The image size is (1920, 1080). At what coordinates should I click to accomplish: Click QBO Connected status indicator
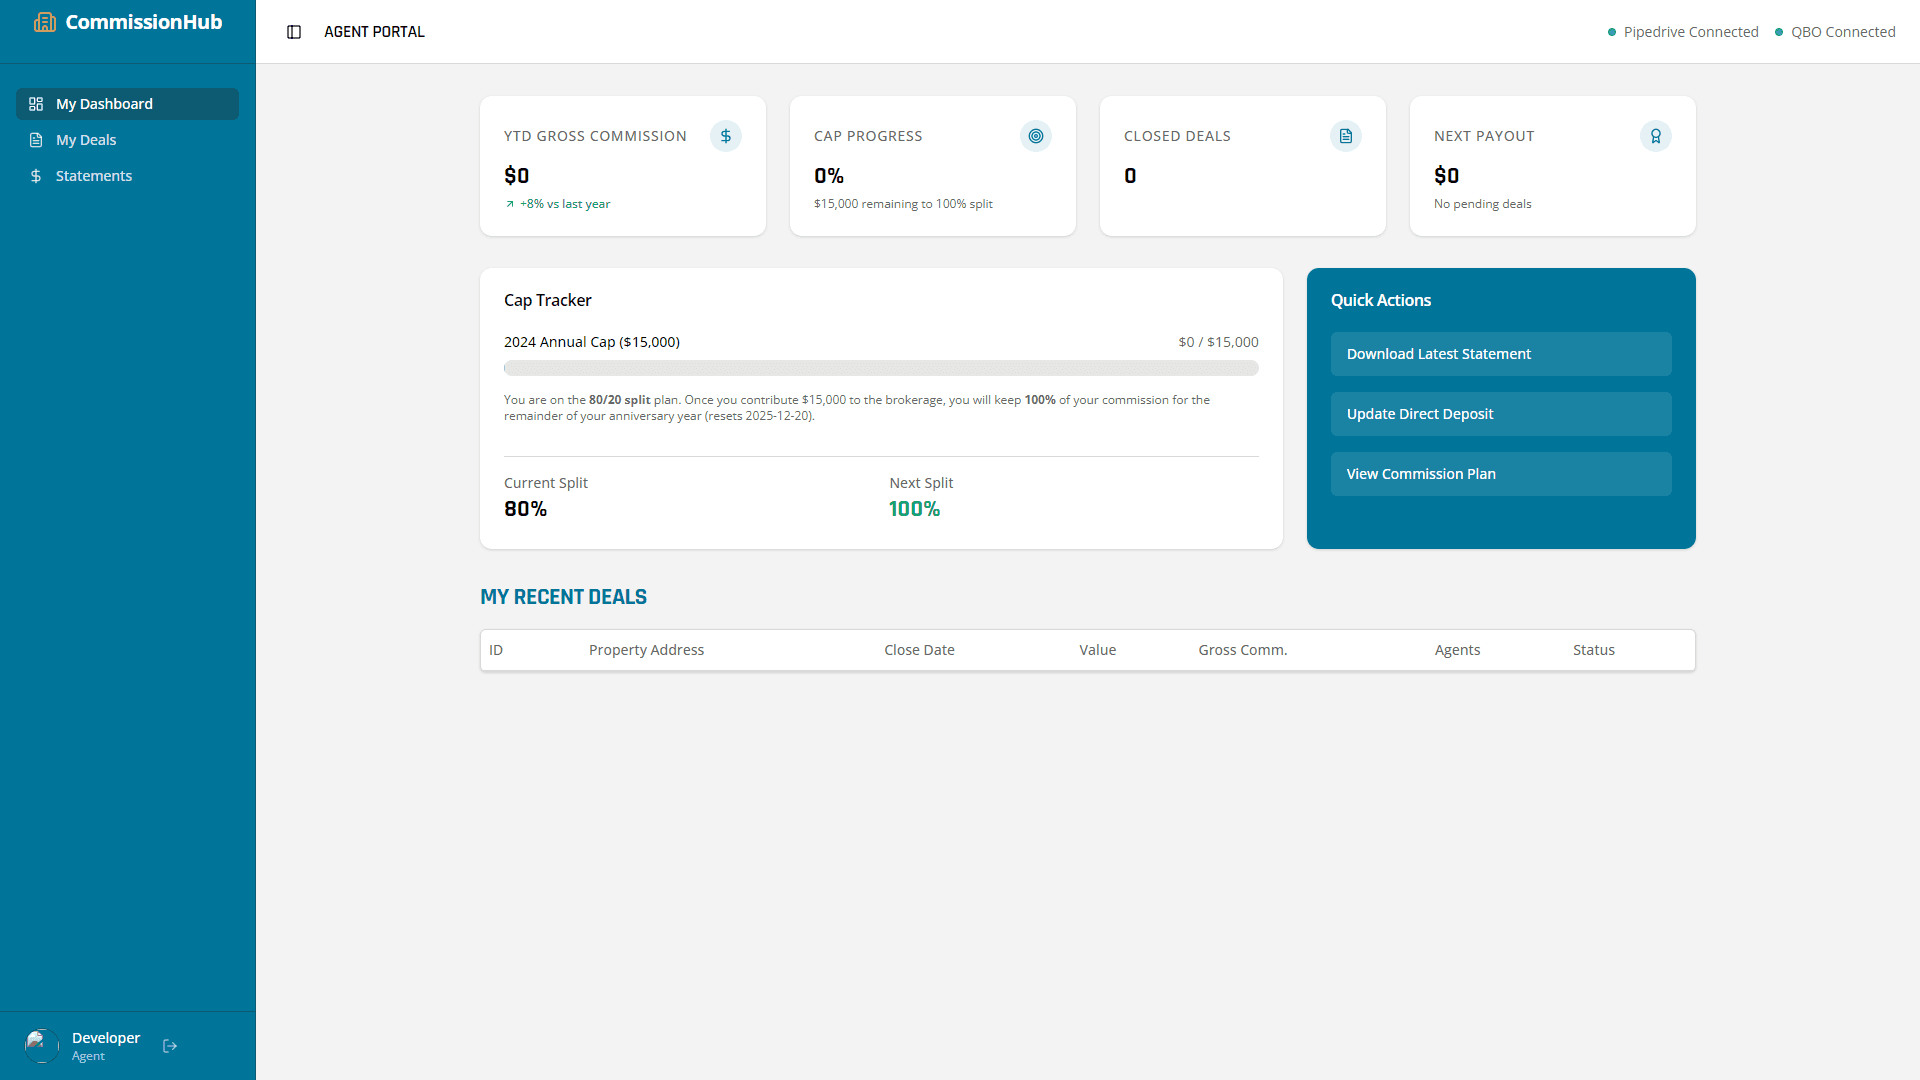pyautogui.click(x=1835, y=32)
